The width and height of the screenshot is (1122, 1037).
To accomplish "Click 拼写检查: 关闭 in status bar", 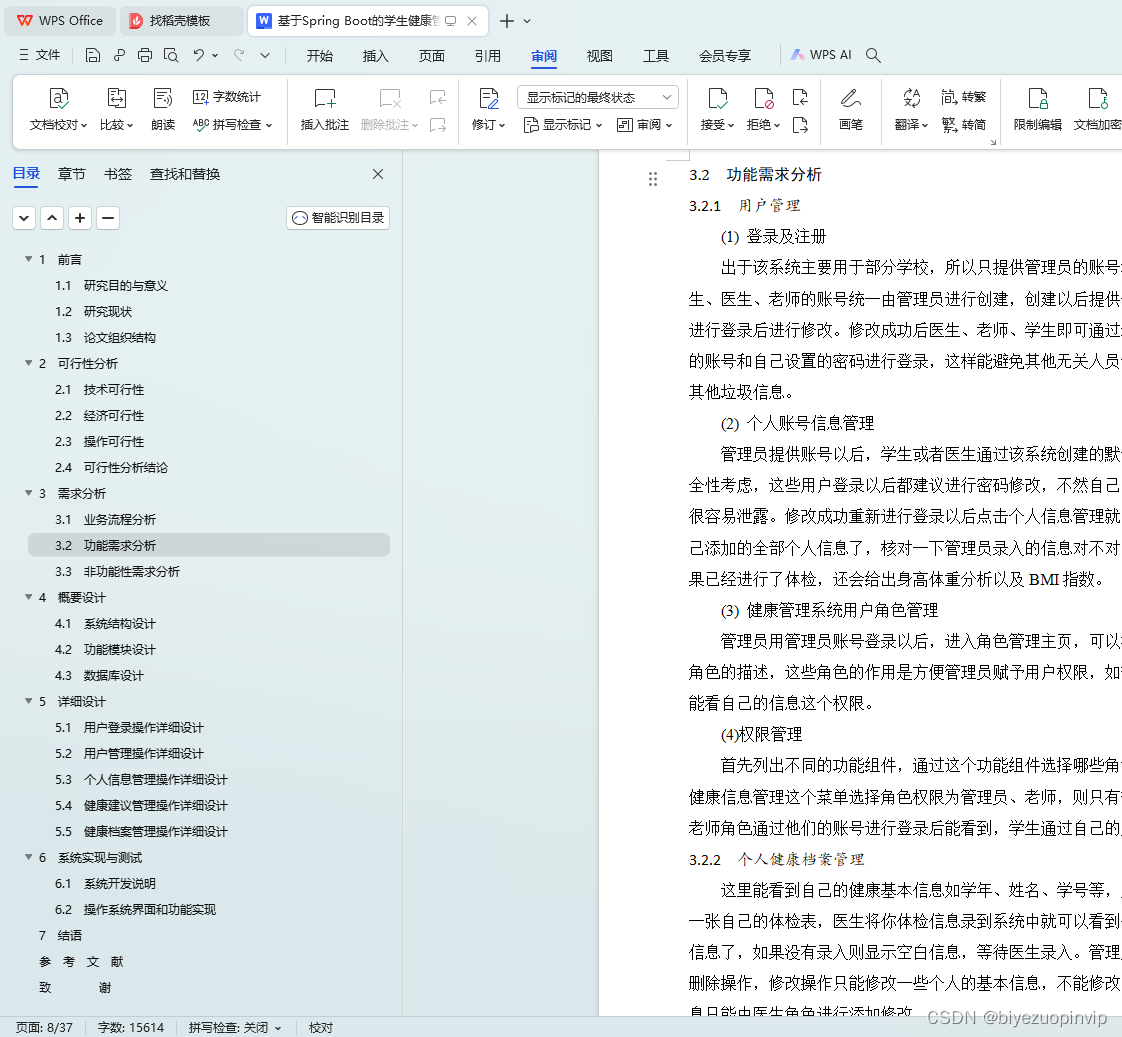I will (235, 1028).
